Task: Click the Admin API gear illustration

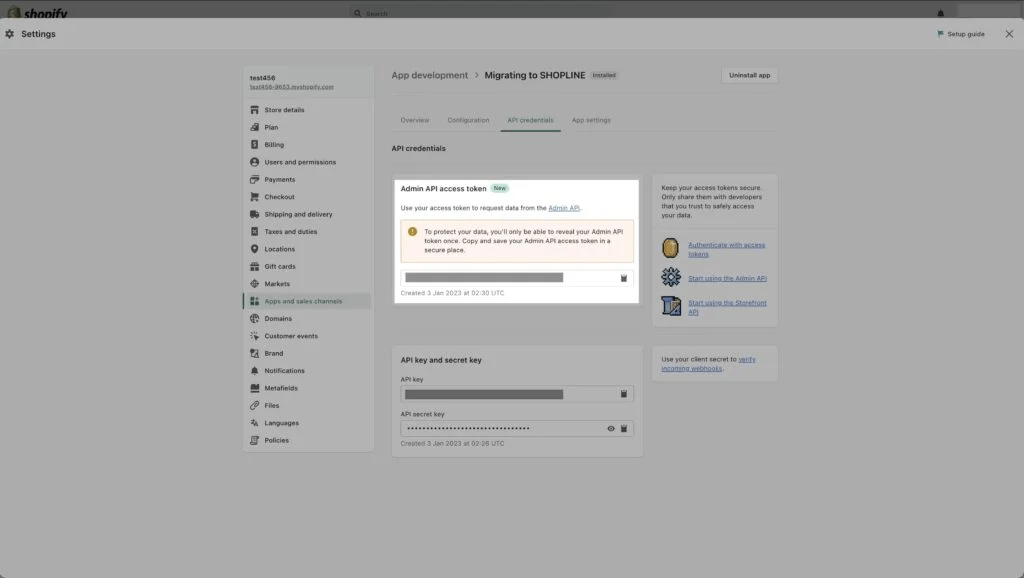Action: click(671, 277)
